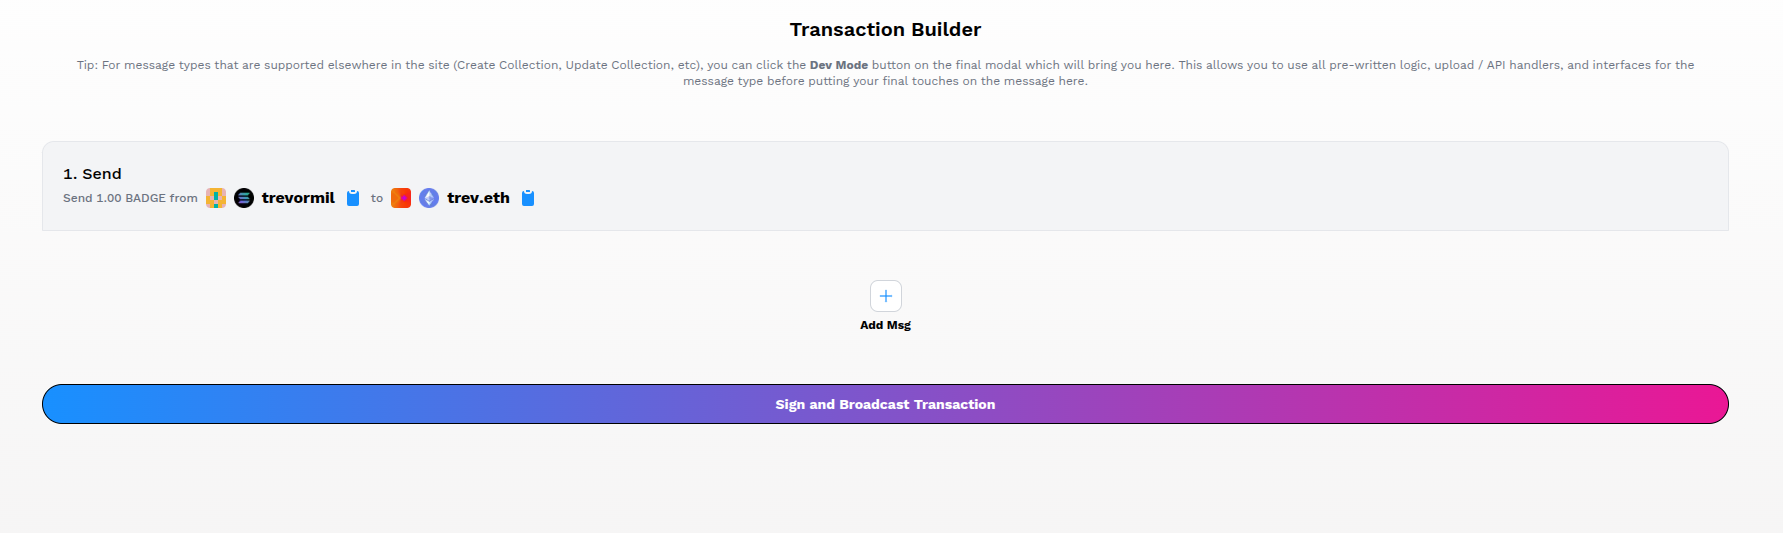This screenshot has width=1783, height=533.
Task: Click the bold Dev Mode text in tip
Action: 838,65
